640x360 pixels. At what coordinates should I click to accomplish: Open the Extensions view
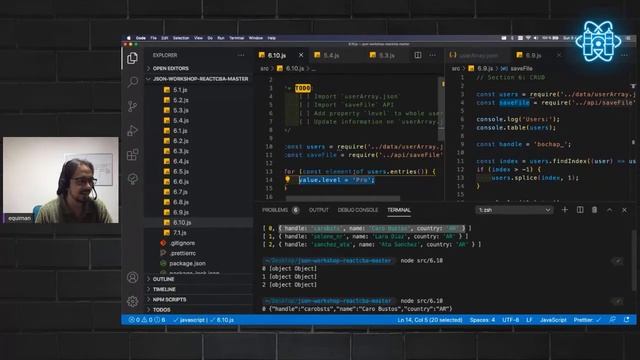(132, 155)
